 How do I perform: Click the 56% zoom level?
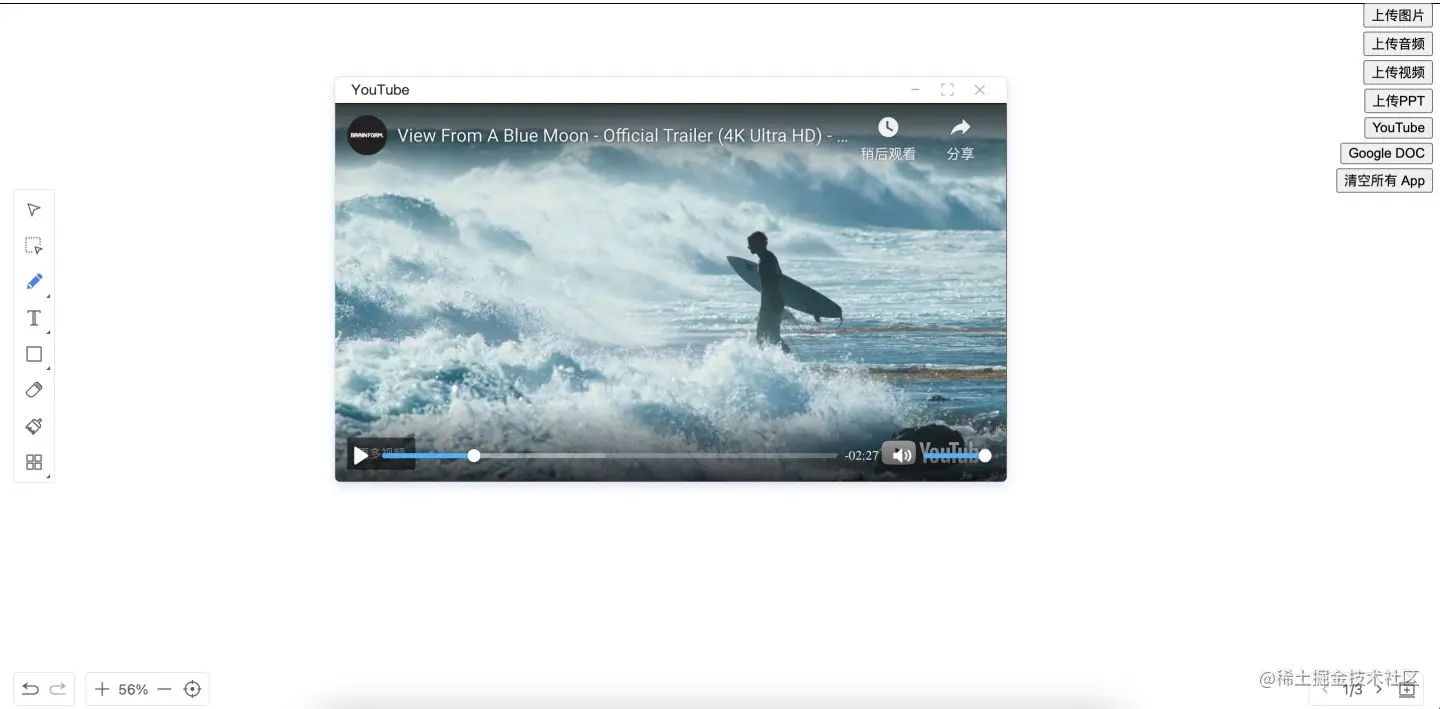(x=133, y=690)
